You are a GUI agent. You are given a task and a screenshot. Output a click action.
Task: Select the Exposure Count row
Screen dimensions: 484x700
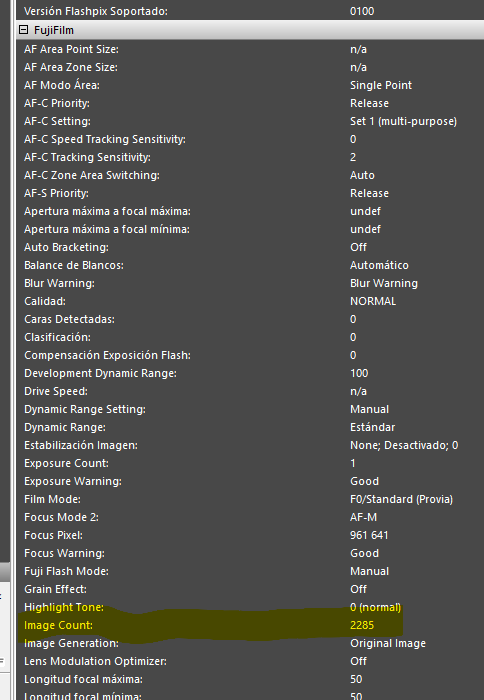[x=250, y=463]
